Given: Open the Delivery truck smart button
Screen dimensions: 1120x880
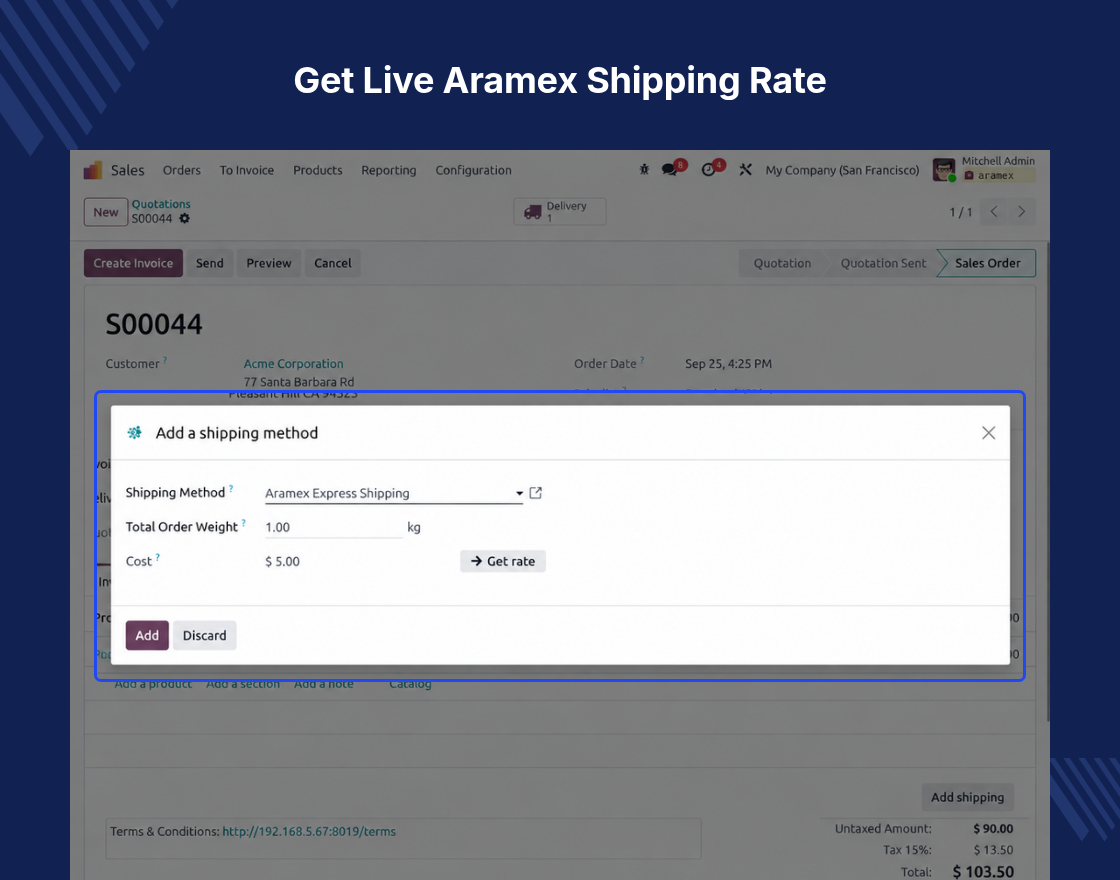Looking at the screenshot, I should (x=560, y=211).
